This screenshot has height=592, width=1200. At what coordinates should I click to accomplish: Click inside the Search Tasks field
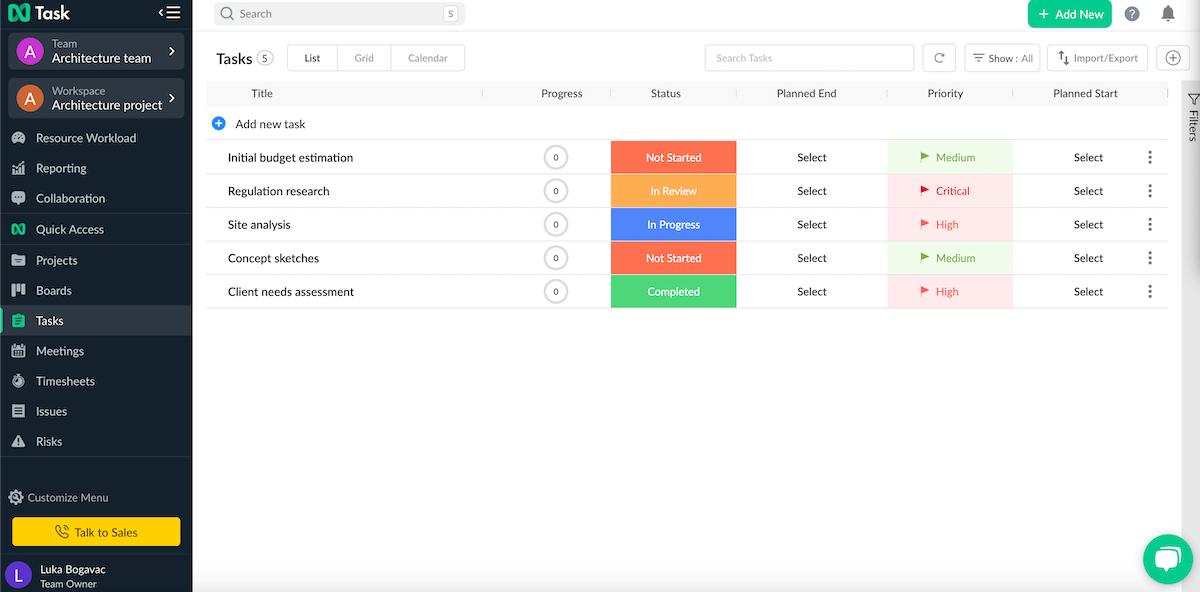[x=809, y=57]
